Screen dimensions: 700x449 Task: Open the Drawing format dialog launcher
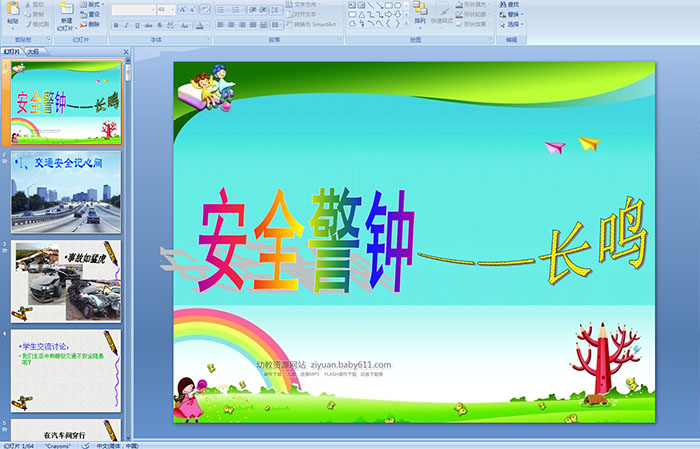point(491,40)
